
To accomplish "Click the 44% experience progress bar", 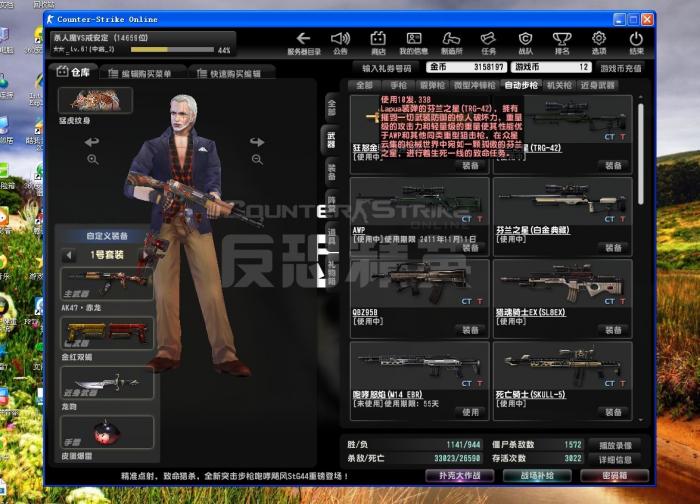I will point(172,50).
